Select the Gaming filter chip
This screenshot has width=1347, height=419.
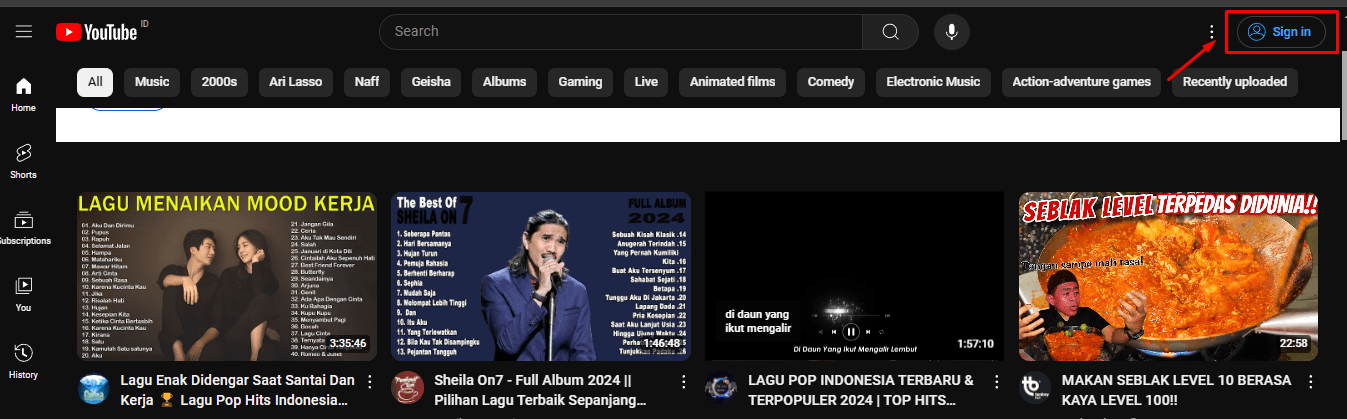click(580, 82)
